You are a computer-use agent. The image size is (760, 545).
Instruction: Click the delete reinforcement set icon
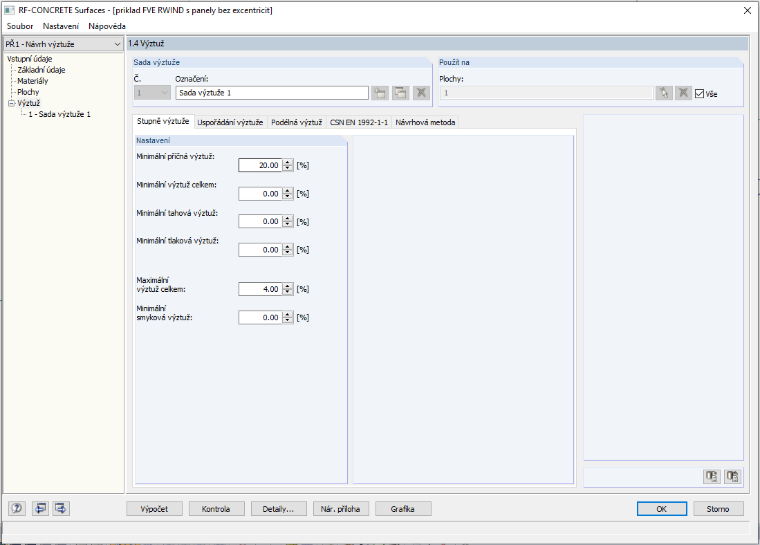tap(421, 93)
